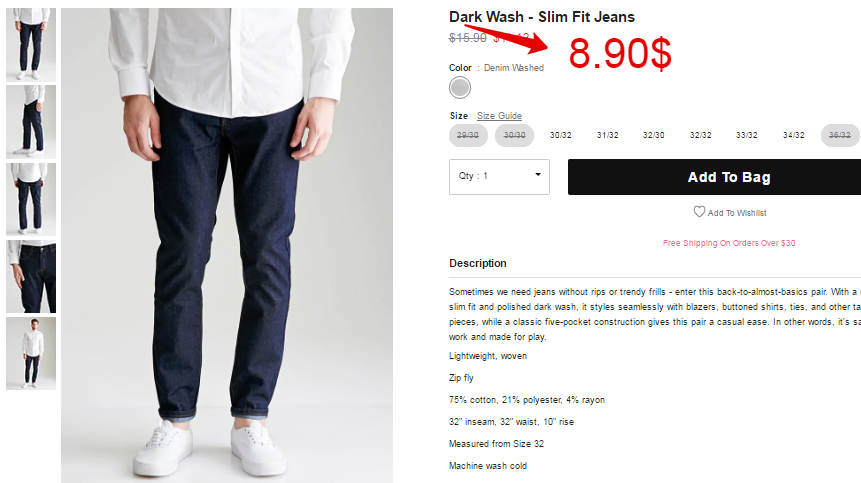Viewport: 861px width, 483px height.
Task: Open the Size Guide link
Action: coord(499,116)
